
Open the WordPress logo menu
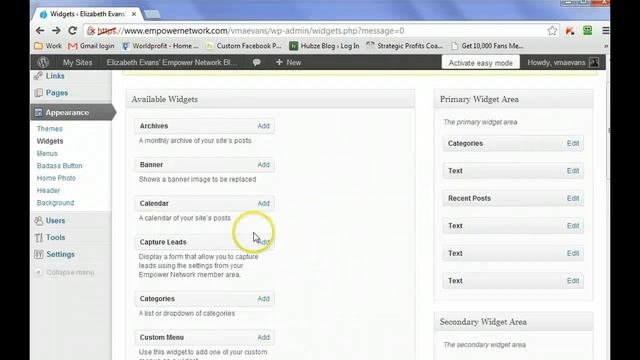43,62
